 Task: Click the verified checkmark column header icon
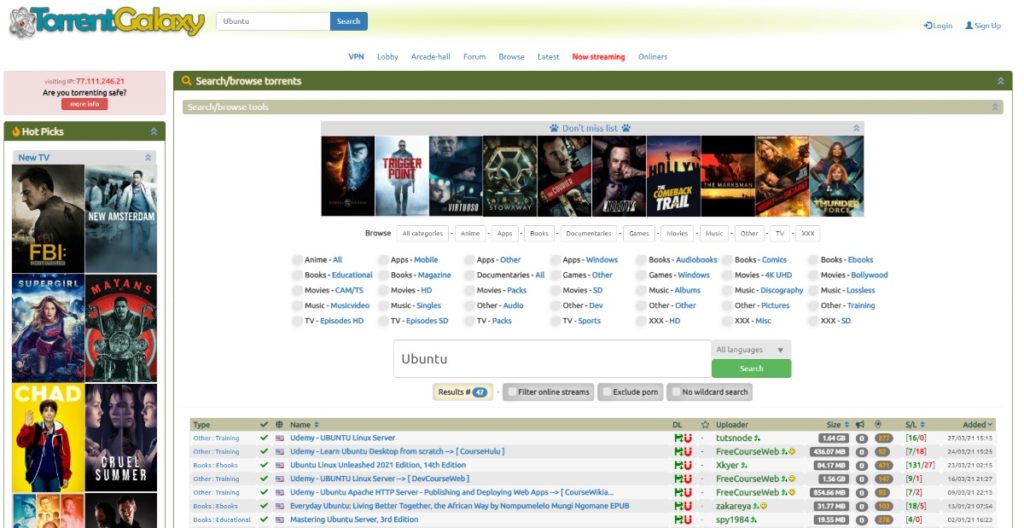[x=264, y=425]
